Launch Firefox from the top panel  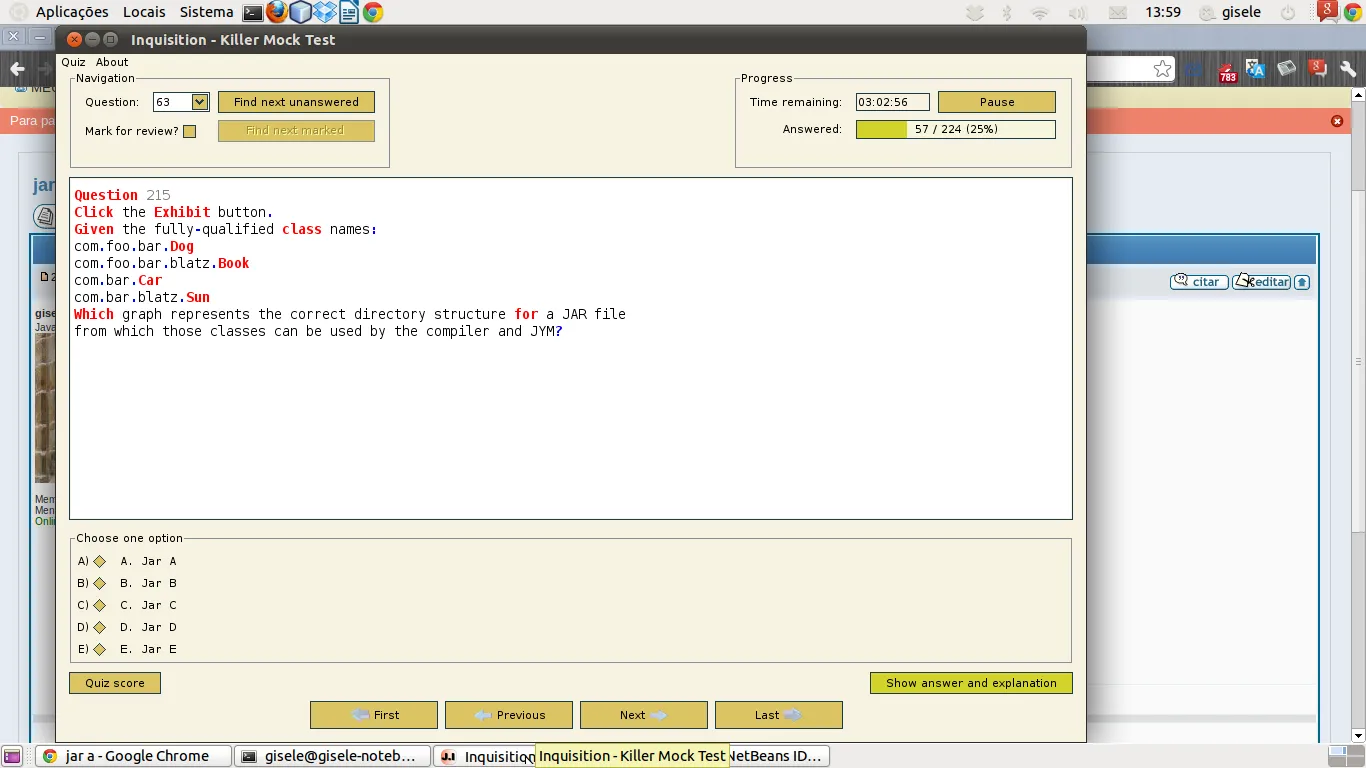click(x=277, y=13)
